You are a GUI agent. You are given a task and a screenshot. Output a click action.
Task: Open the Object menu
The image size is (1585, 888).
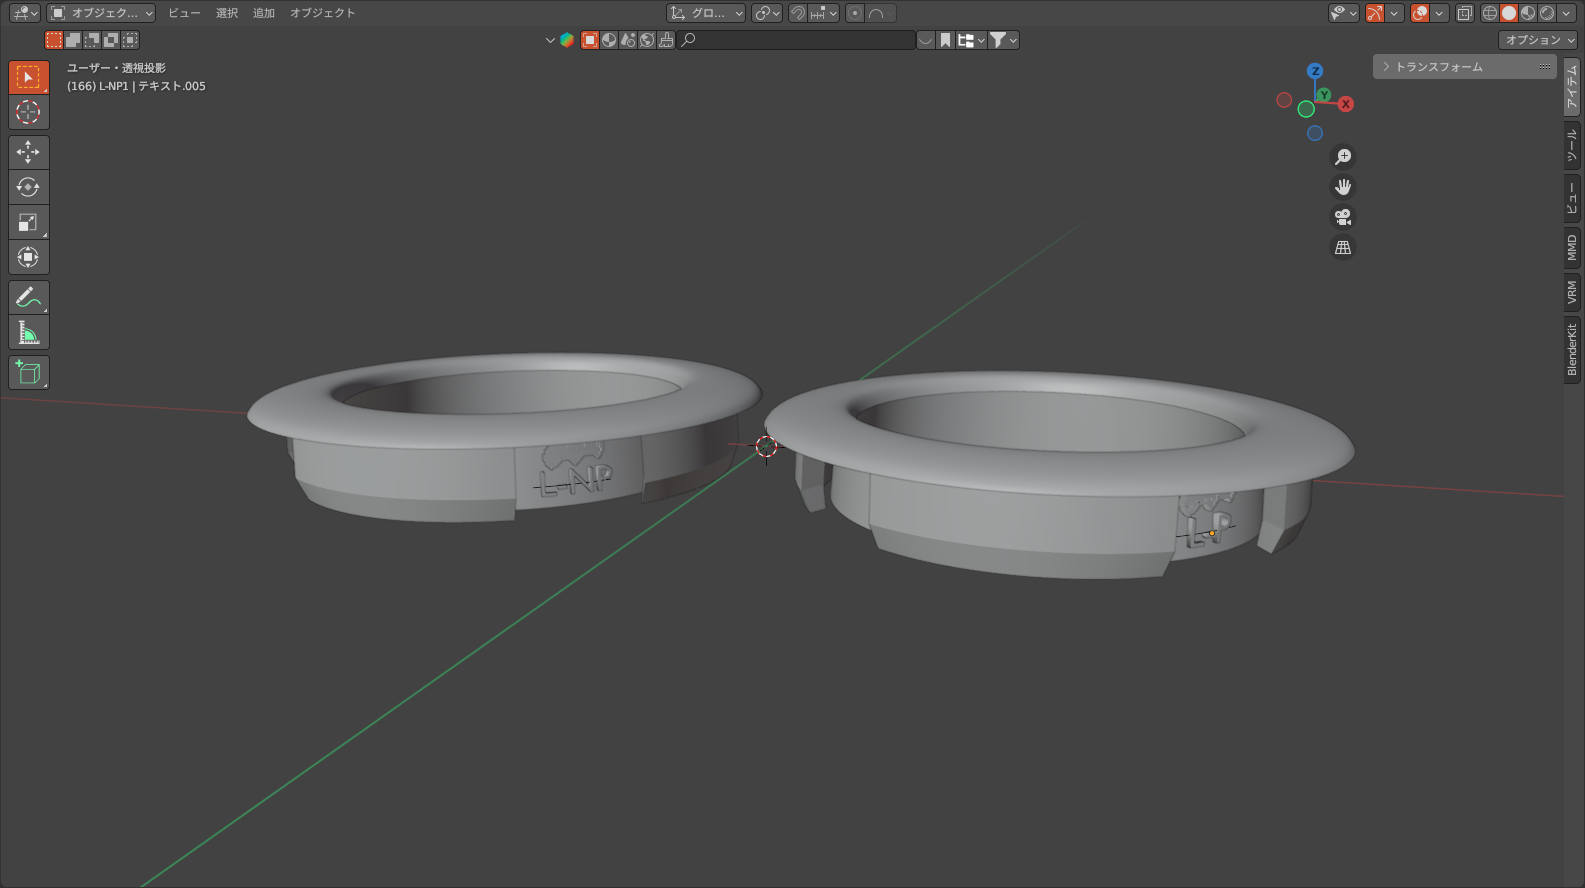(322, 13)
